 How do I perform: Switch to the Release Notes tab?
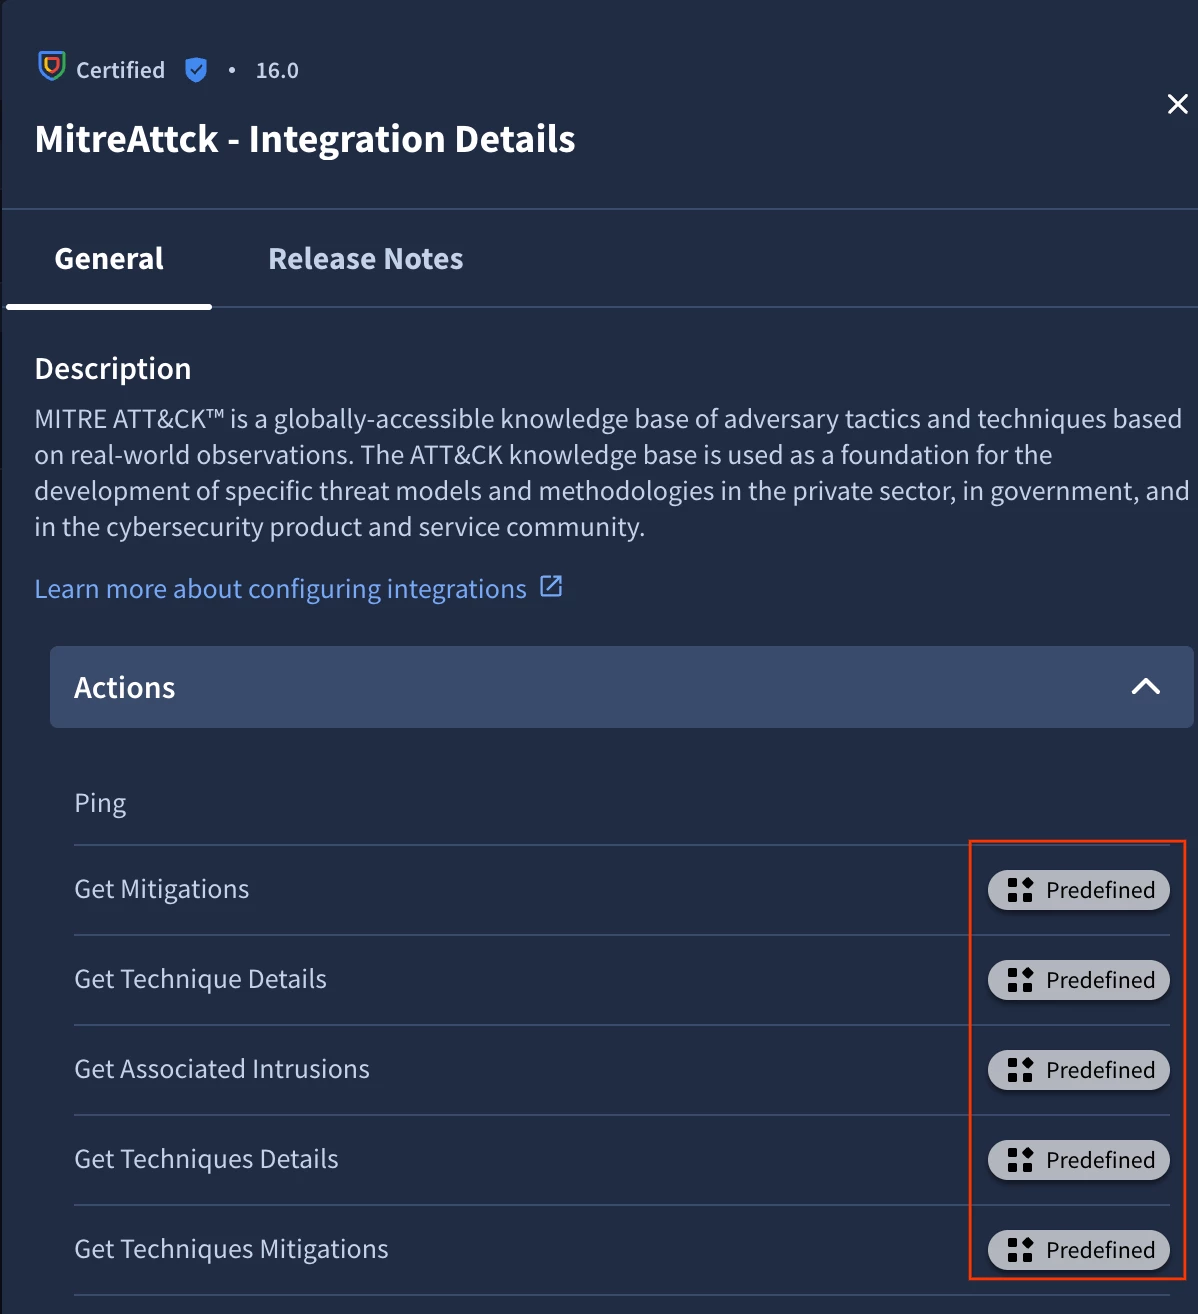[366, 259]
